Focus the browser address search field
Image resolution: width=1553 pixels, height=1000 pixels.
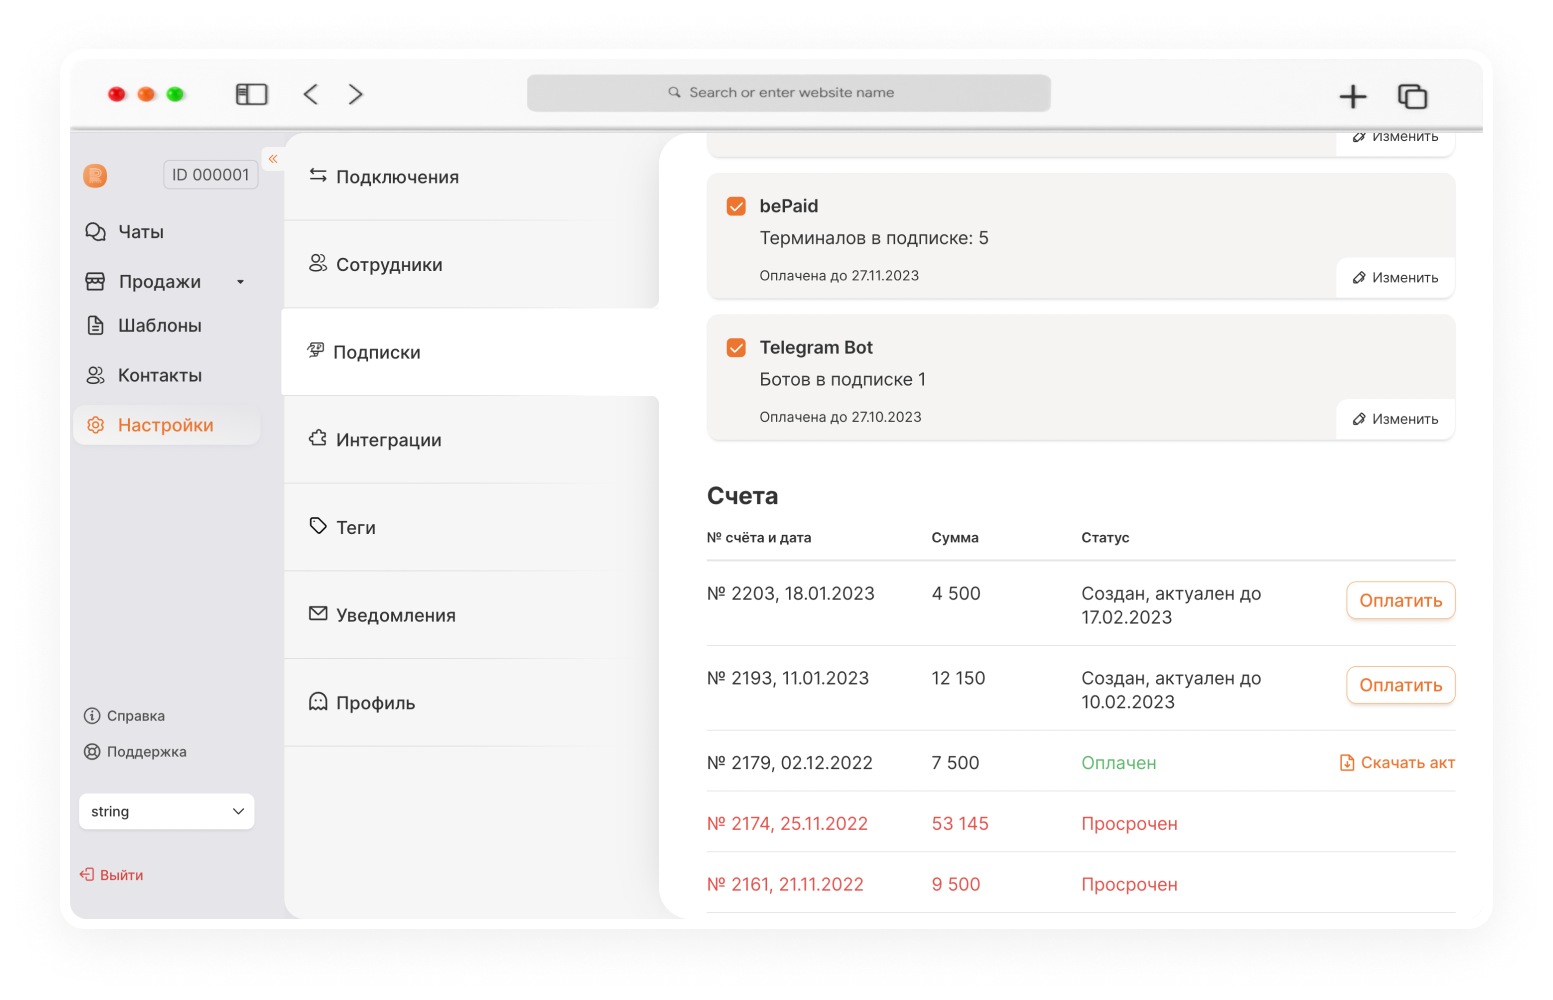(x=789, y=93)
